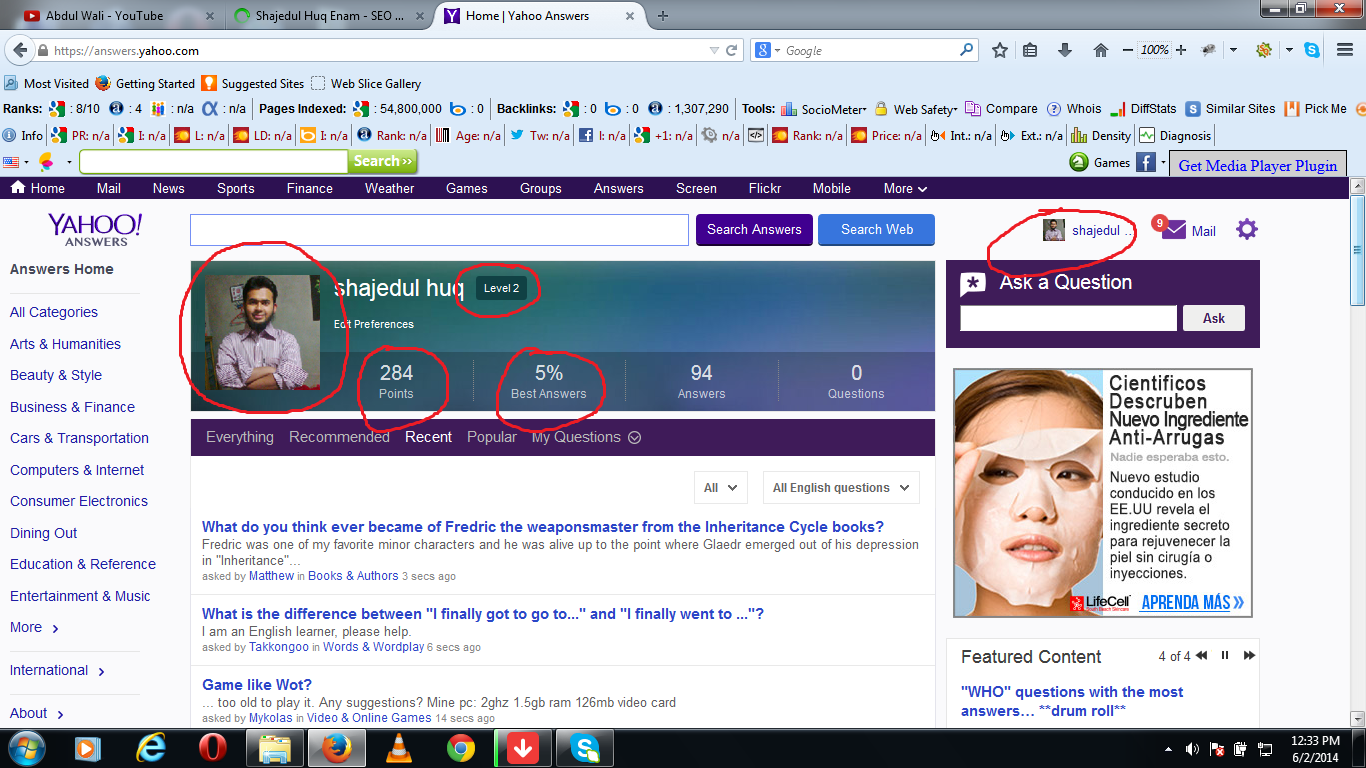Open the Google search engine selector dropdown
The width and height of the screenshot is (1366, 768).
767,50
